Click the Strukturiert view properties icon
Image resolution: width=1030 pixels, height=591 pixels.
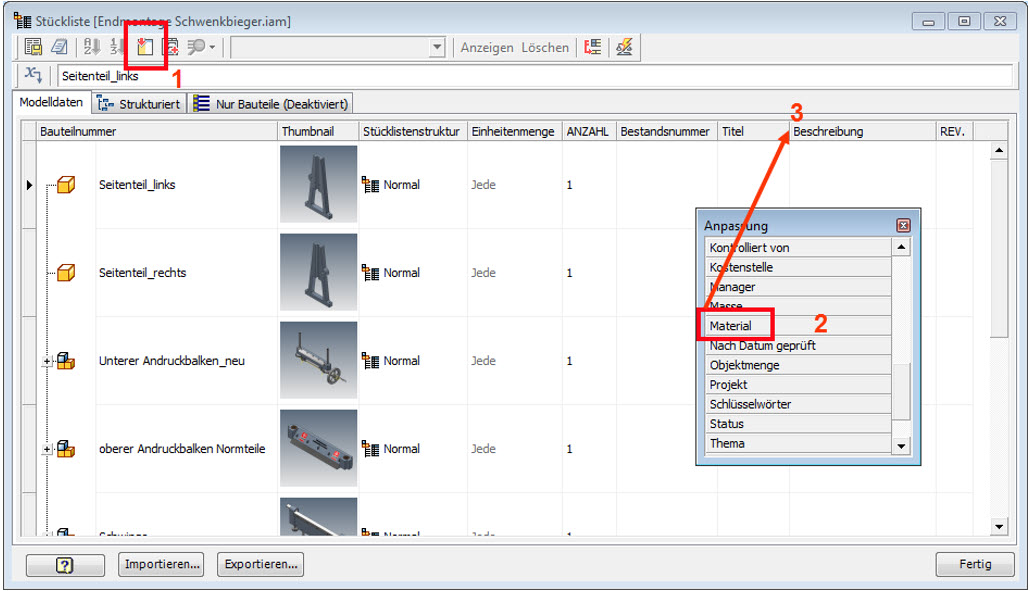point(593,46)
